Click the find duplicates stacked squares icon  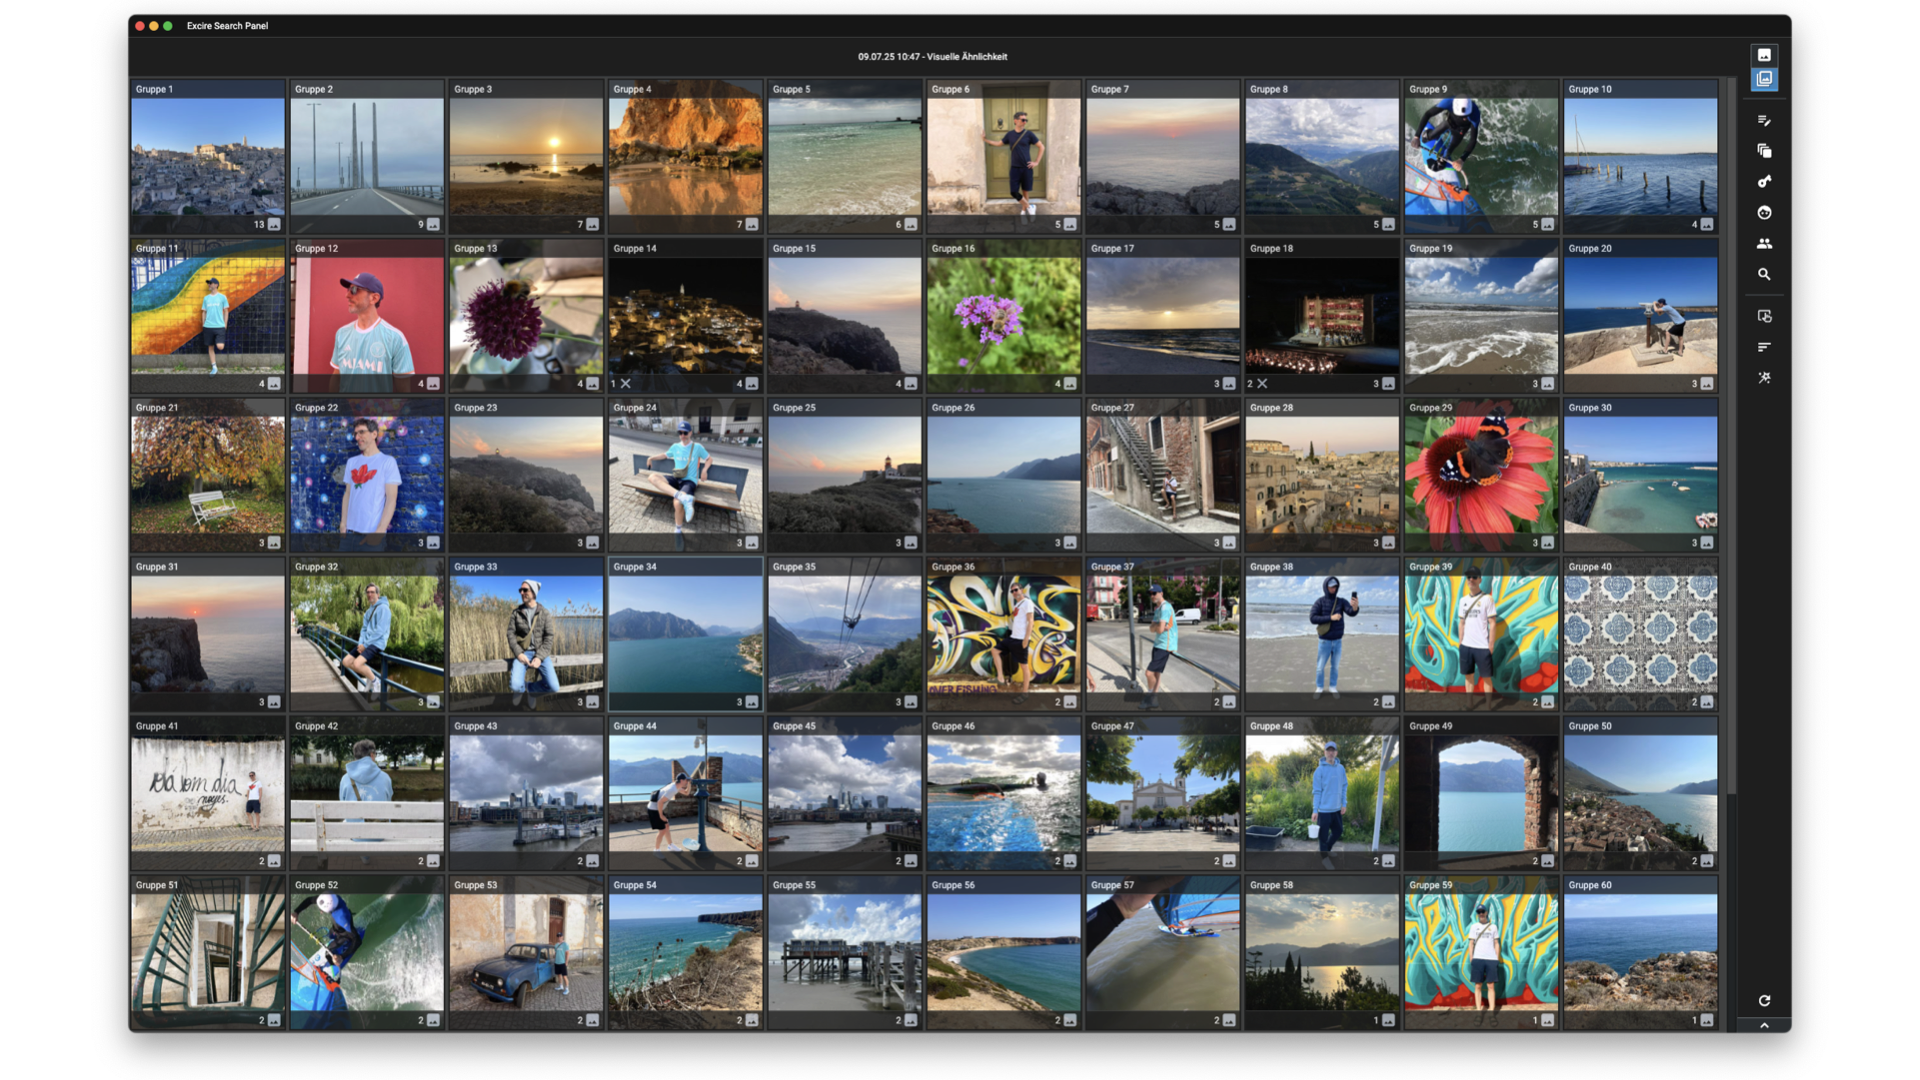(1764, 151)
